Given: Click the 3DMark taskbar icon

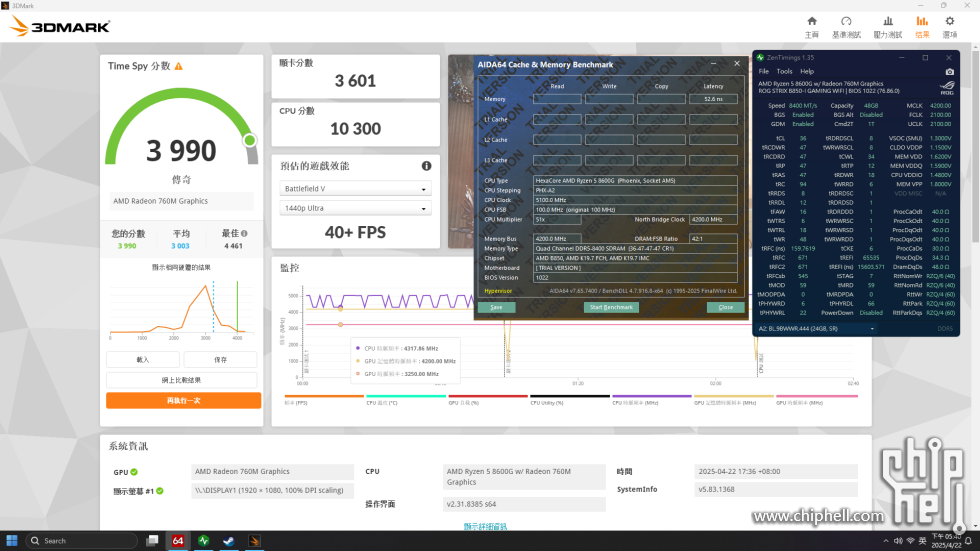Looking at the screenshot, I should point(254,540).
